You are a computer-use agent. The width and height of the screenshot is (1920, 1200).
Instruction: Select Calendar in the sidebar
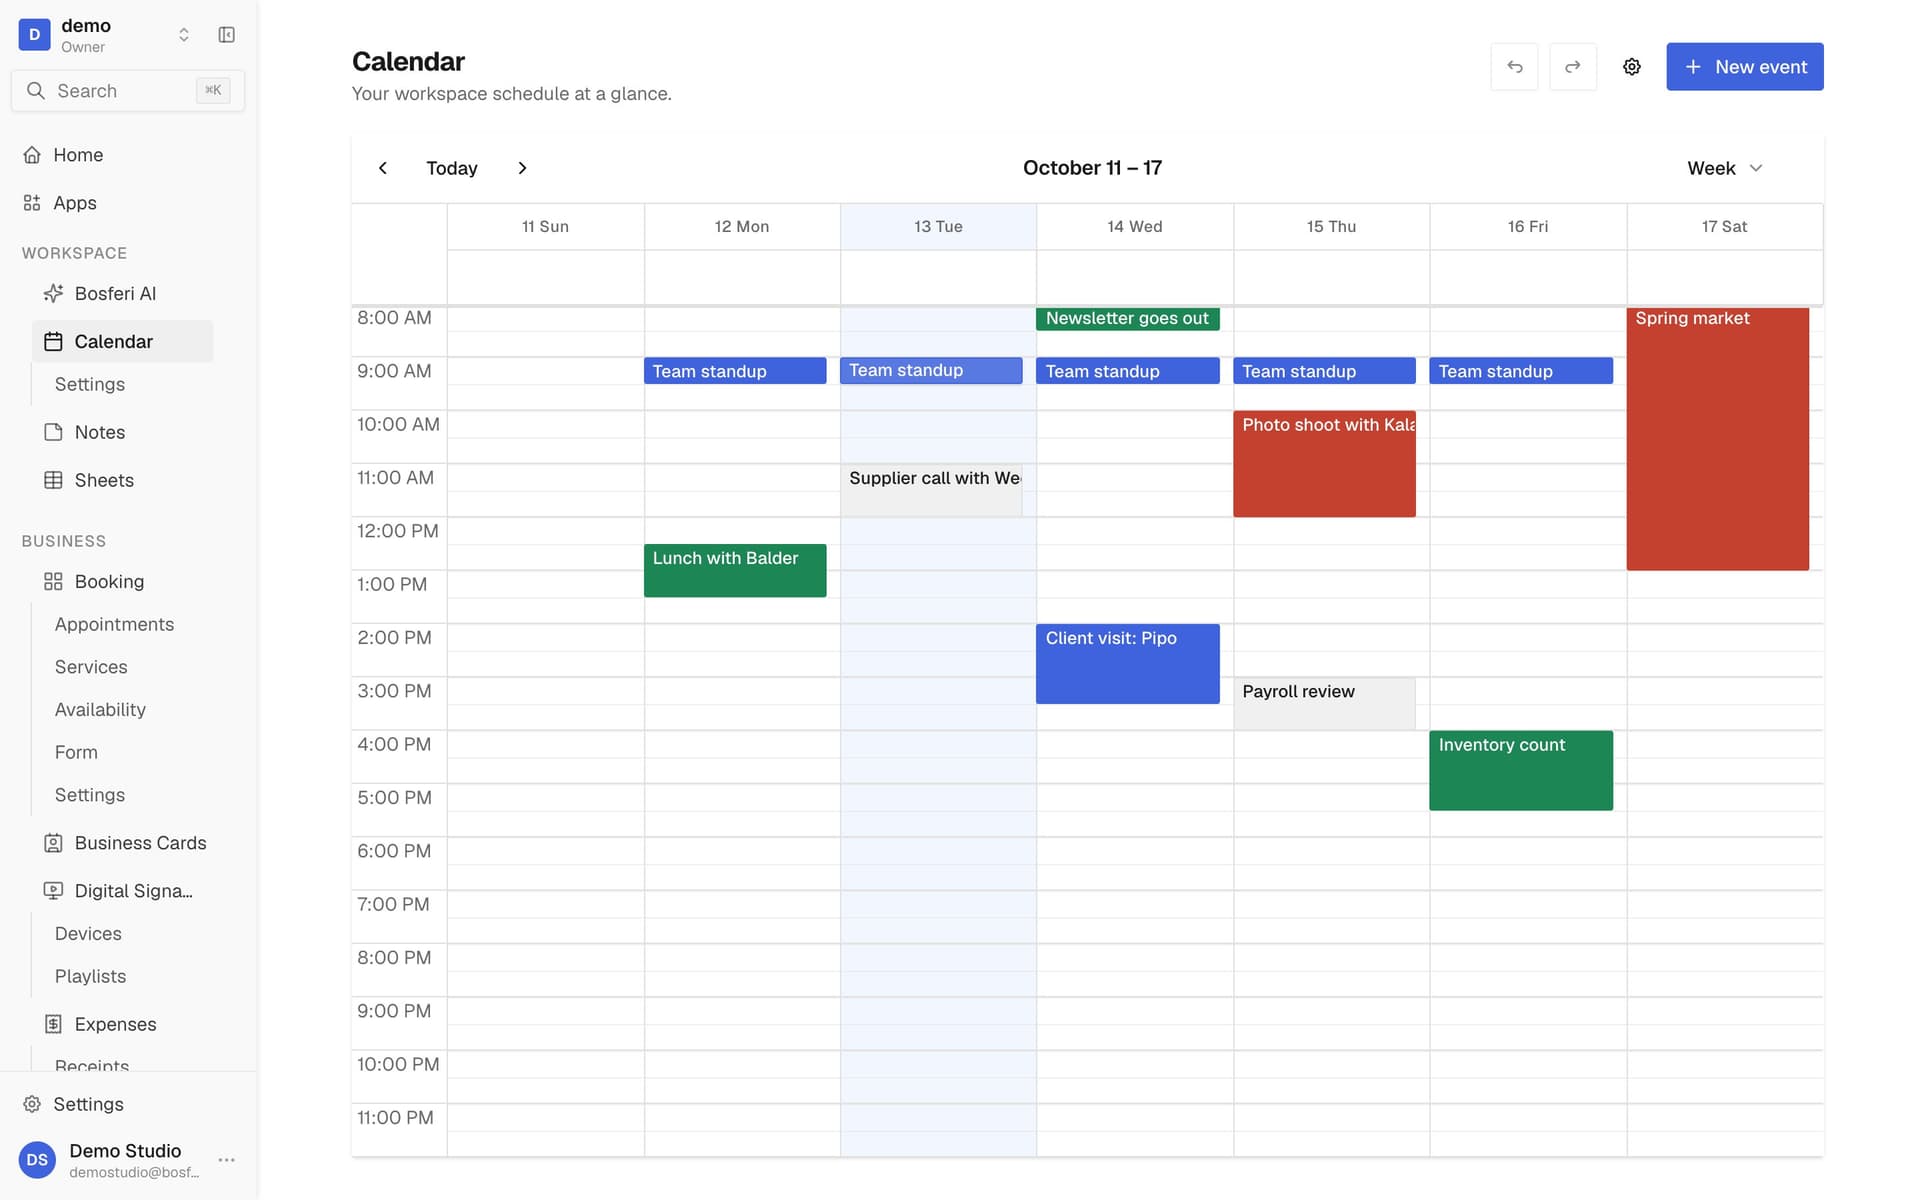click(122, 341)
